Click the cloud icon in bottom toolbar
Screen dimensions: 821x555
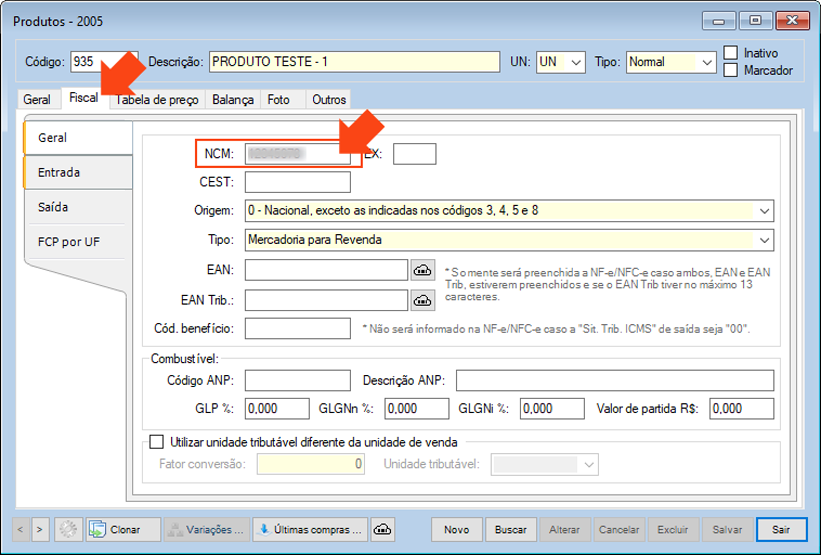tap(382, 529)
